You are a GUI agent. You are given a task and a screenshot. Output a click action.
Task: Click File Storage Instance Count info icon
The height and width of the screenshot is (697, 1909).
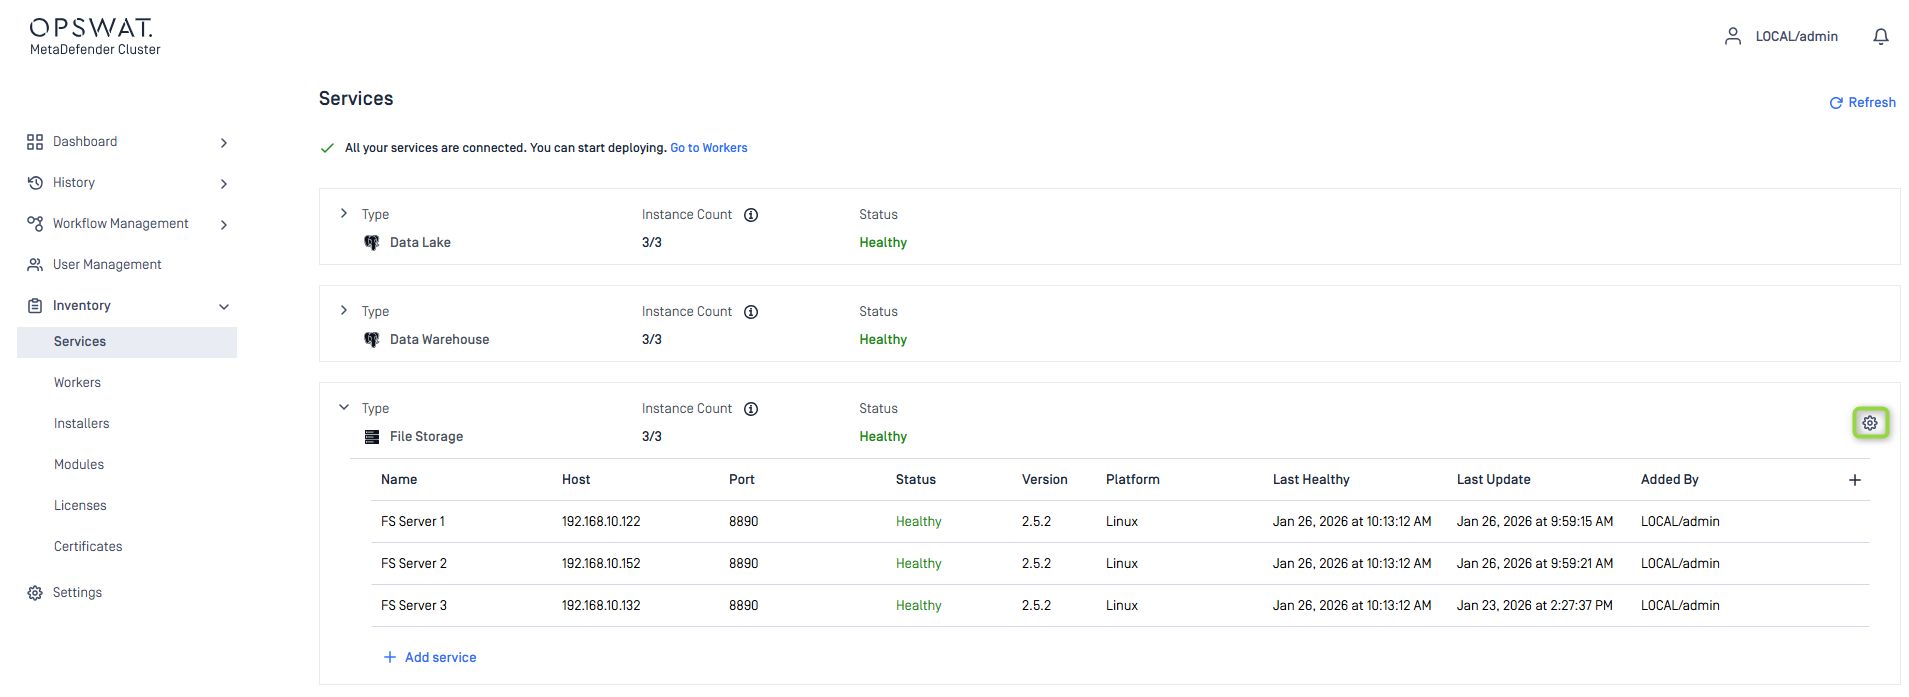(751, 409)
